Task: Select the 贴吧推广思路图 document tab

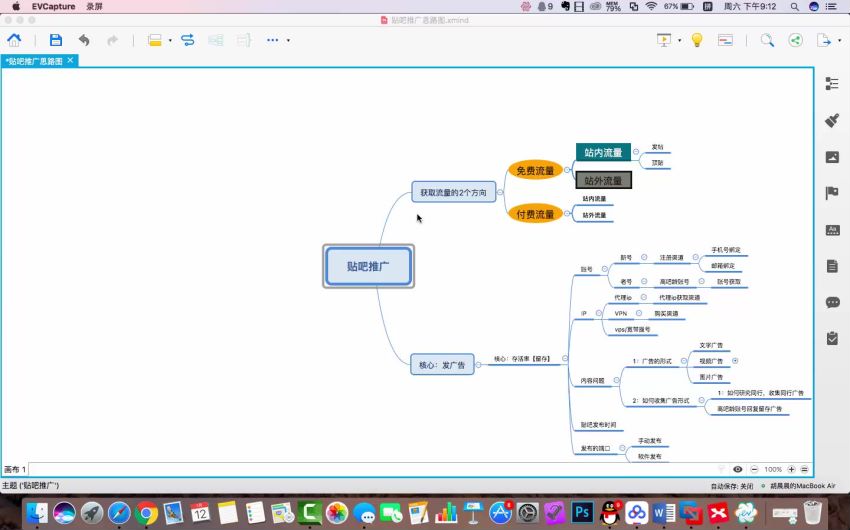Action: pos(38,60)
